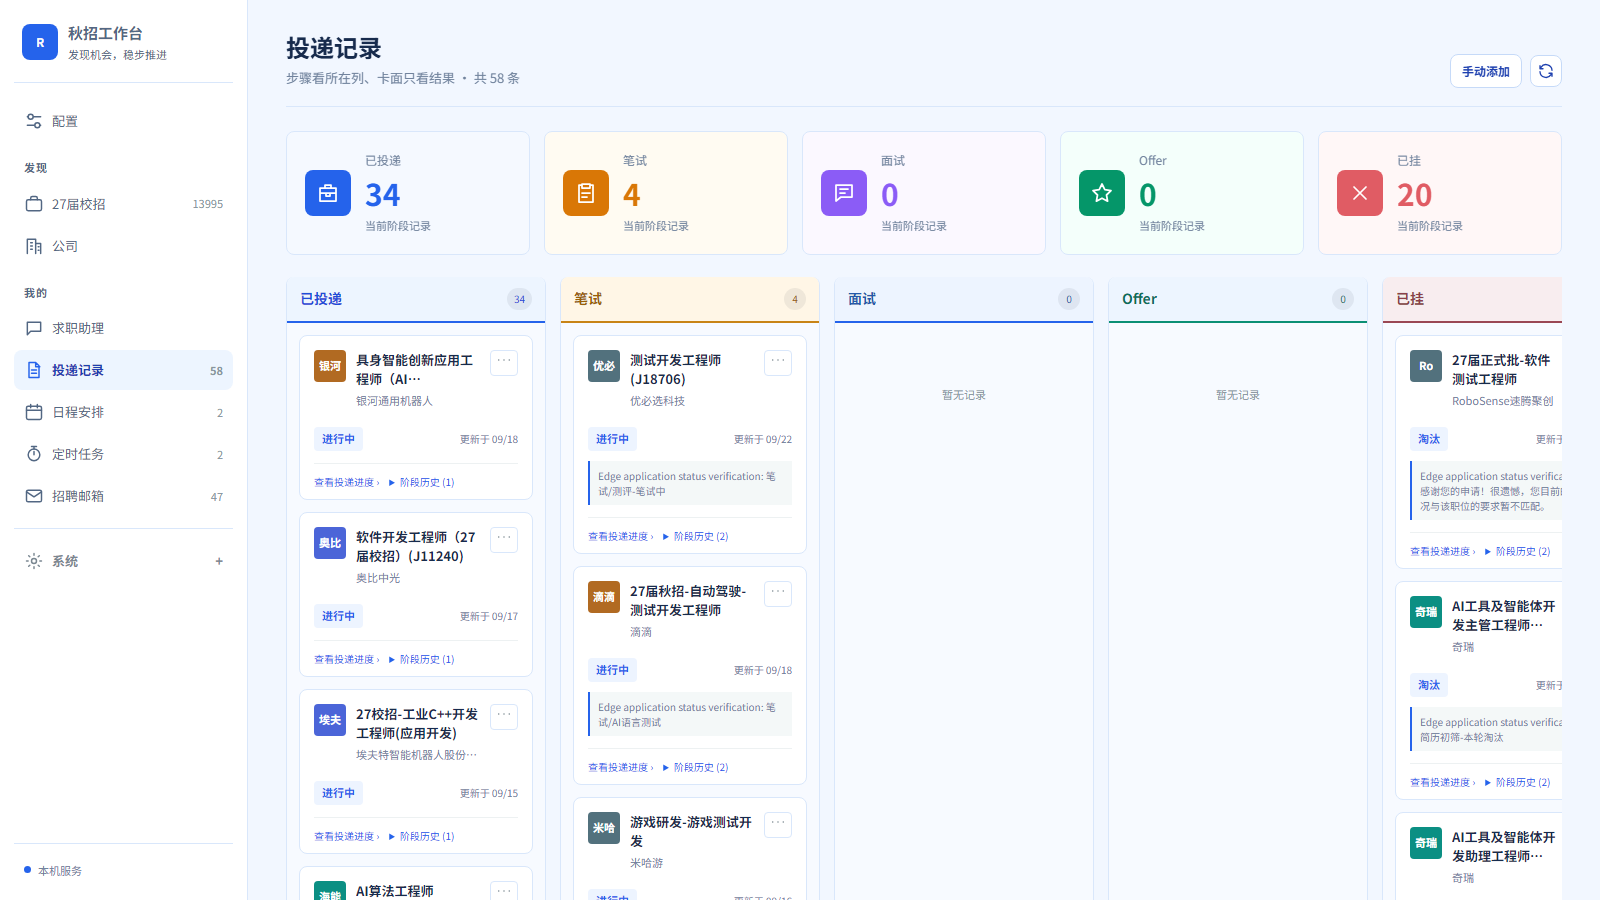
Task: Click the 银河 company avatar
Action: (x=330, y=366)
